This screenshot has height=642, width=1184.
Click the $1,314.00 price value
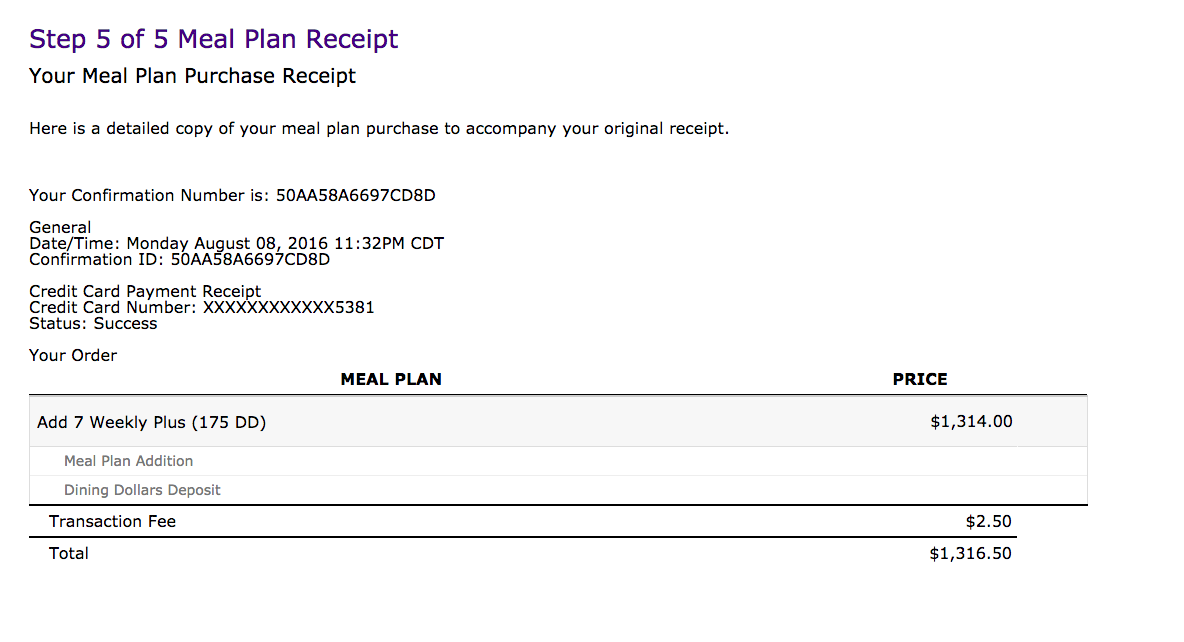point(971,421)
